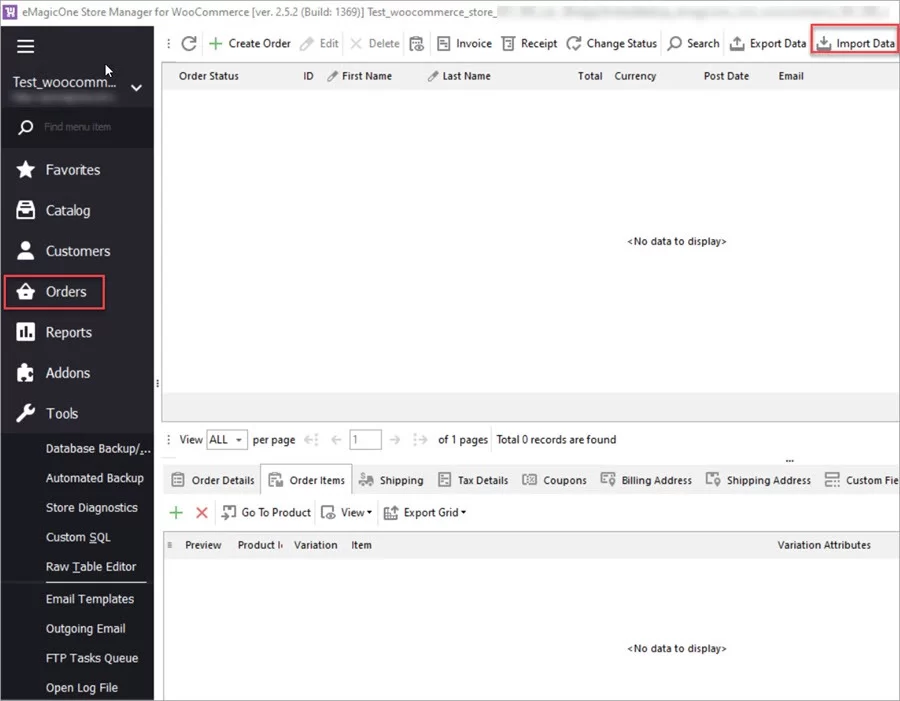Select Orders in the sidebar
The width and height of the screenshot is (900, 701).
click(55, 291)
